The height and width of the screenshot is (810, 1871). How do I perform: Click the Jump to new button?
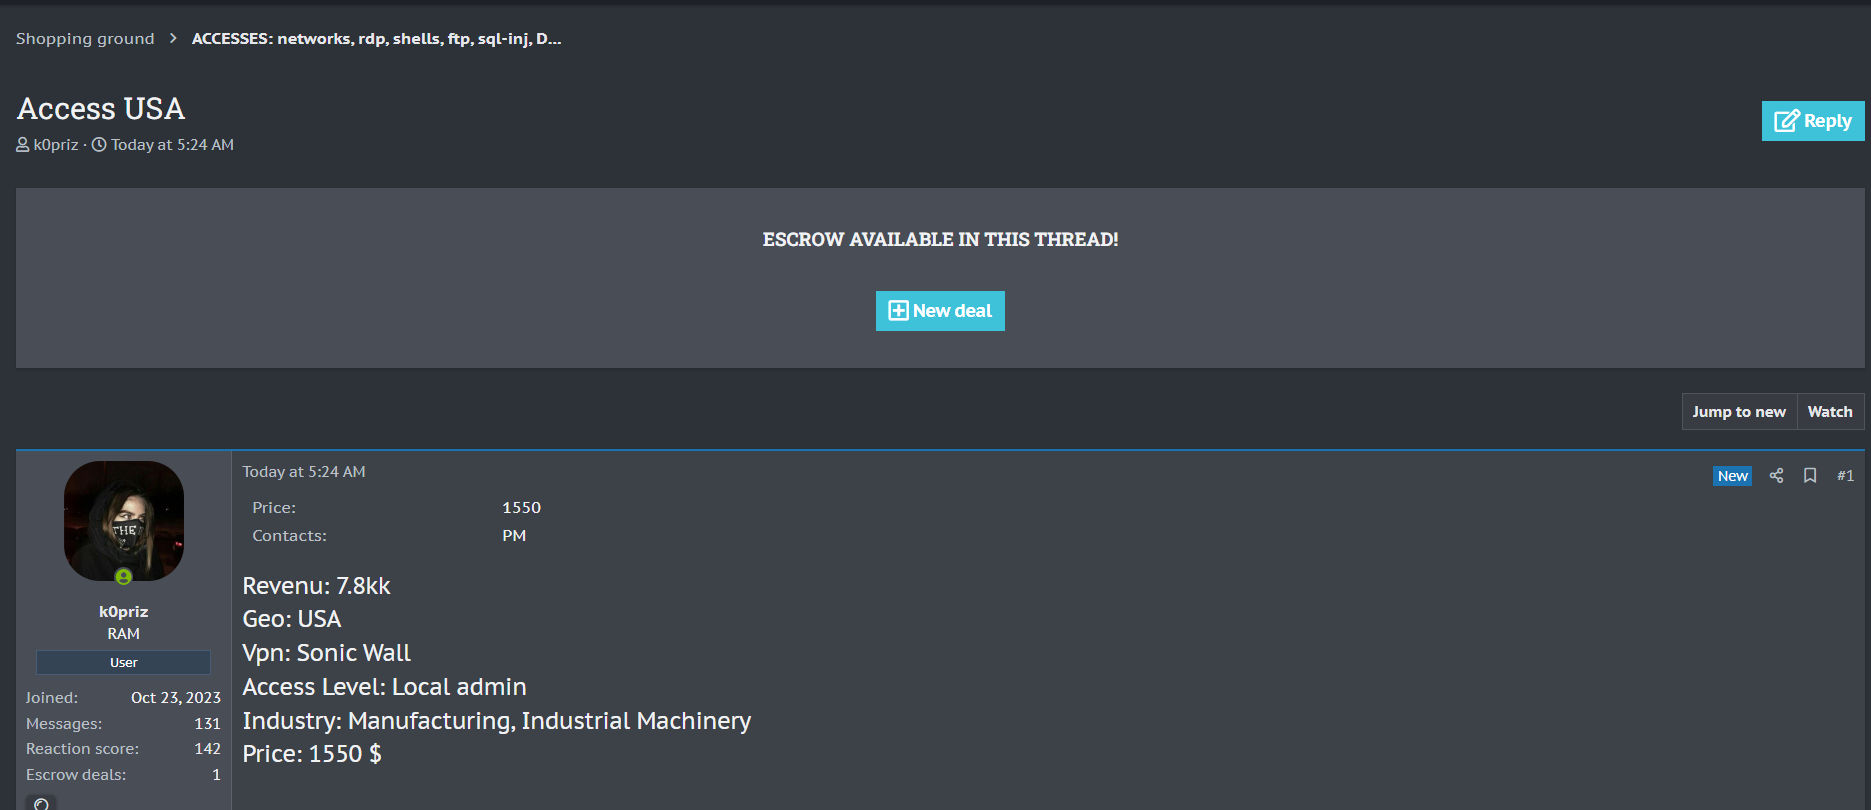(1738, 412)
